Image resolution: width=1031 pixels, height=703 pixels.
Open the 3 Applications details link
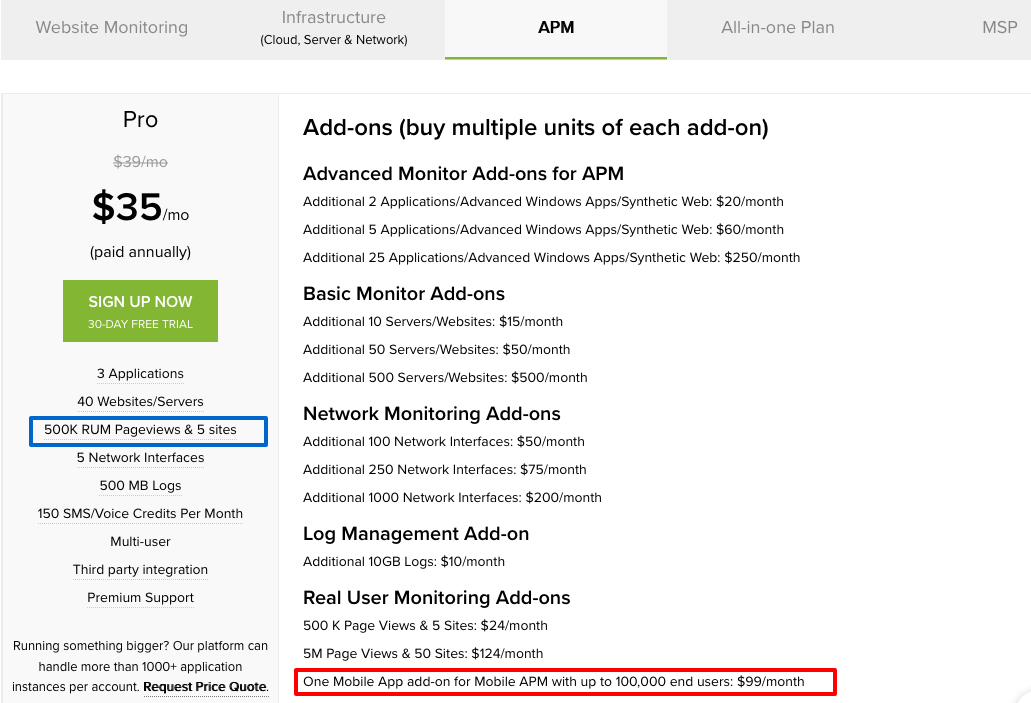tap(140, 373)
